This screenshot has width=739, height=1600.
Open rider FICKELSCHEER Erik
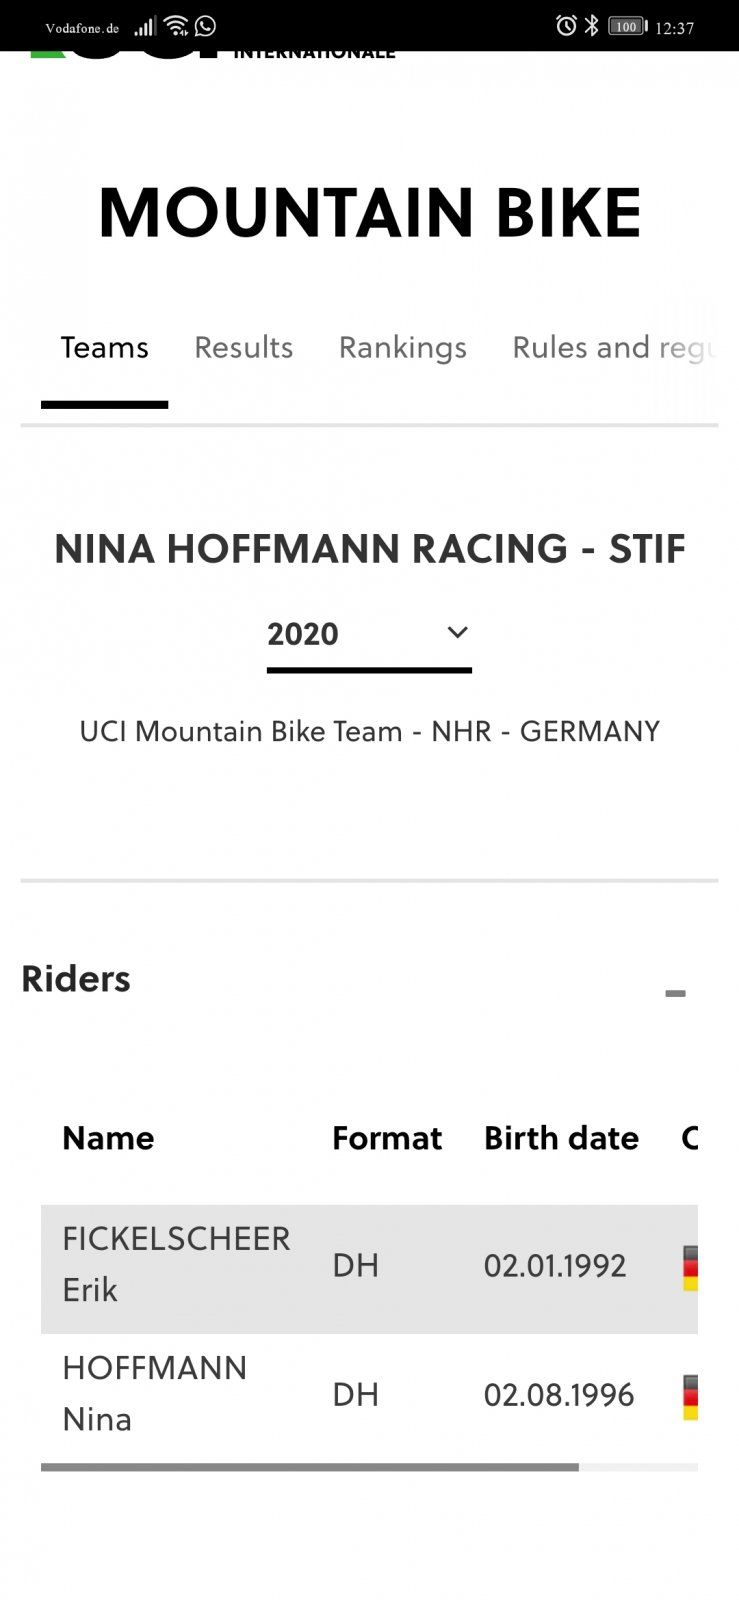tap(176, 1264)
